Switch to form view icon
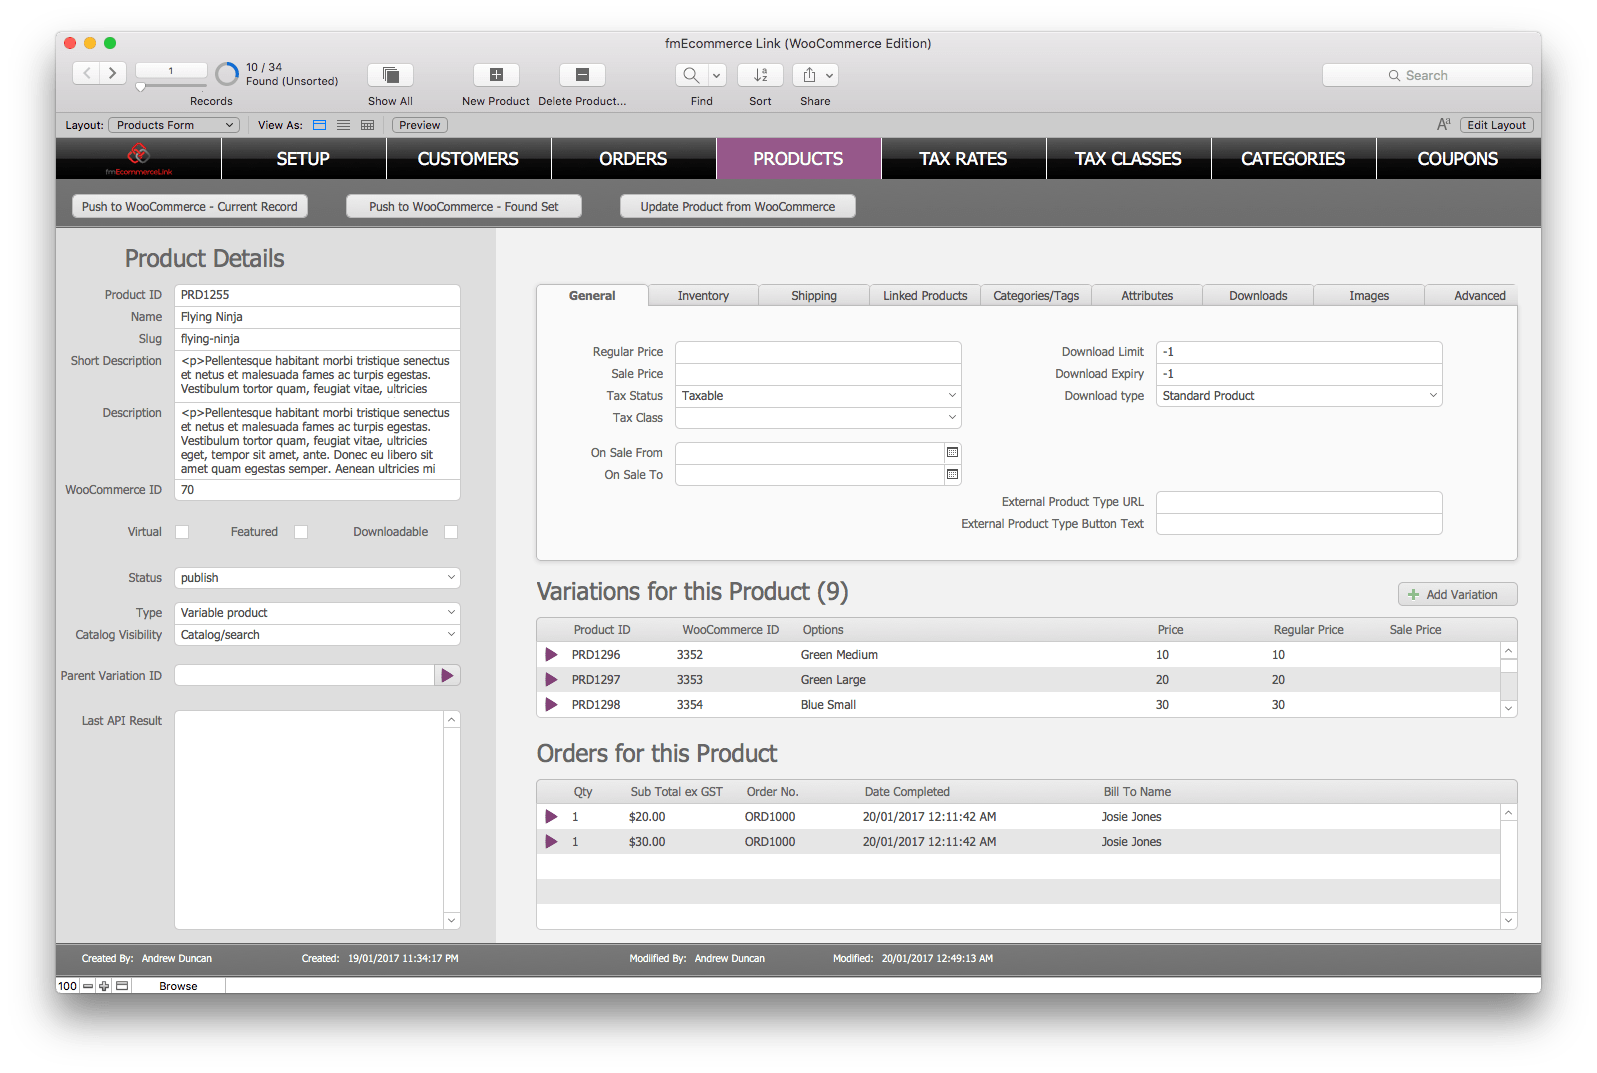The image size is (1597, 1073). click(x=320, y=125)
